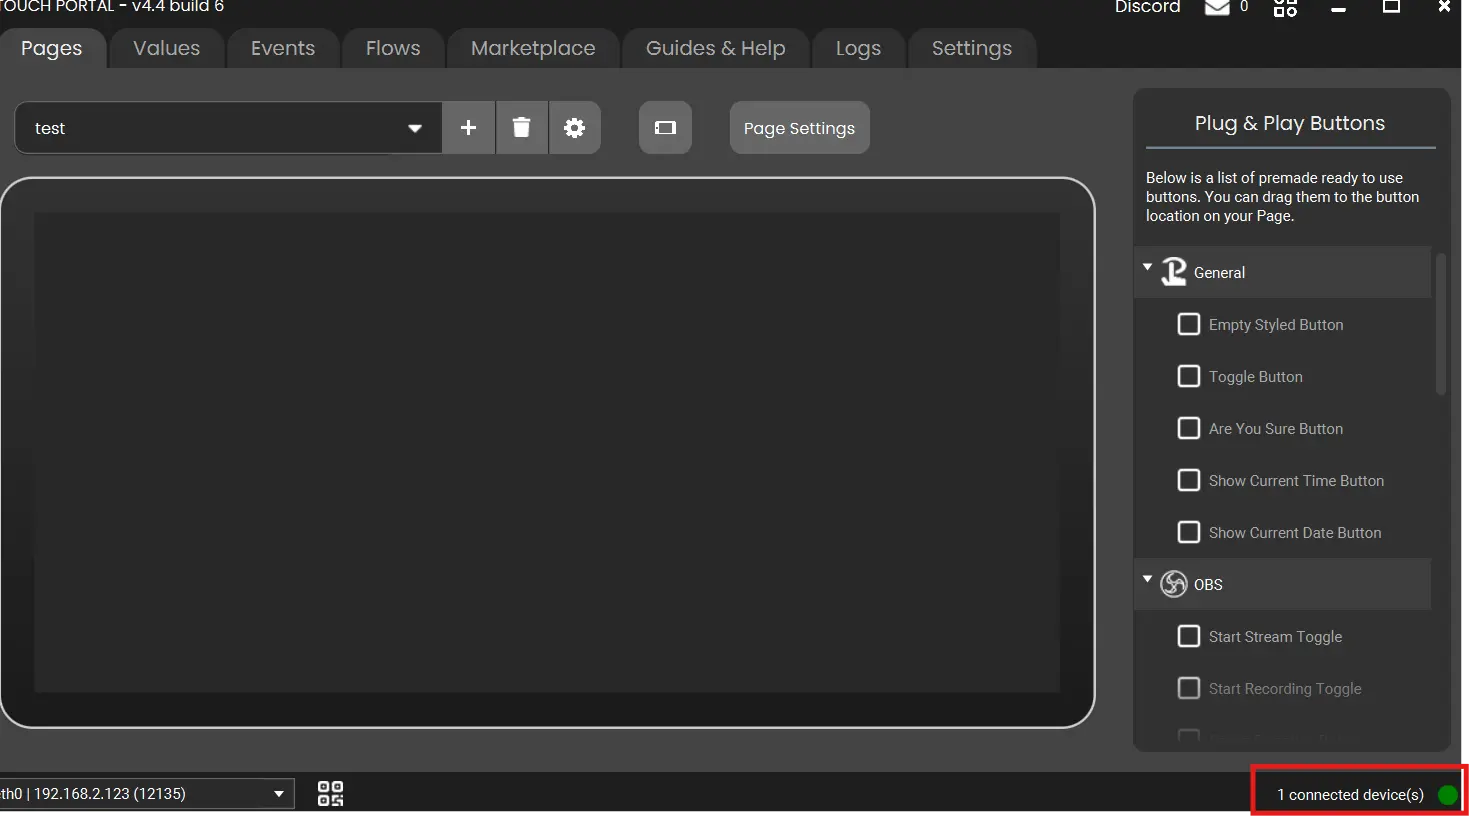Image resolution: width=1470 pixels, height=816 pixels.
Task: Open the Discord link
Action: tap(1147, 8)
